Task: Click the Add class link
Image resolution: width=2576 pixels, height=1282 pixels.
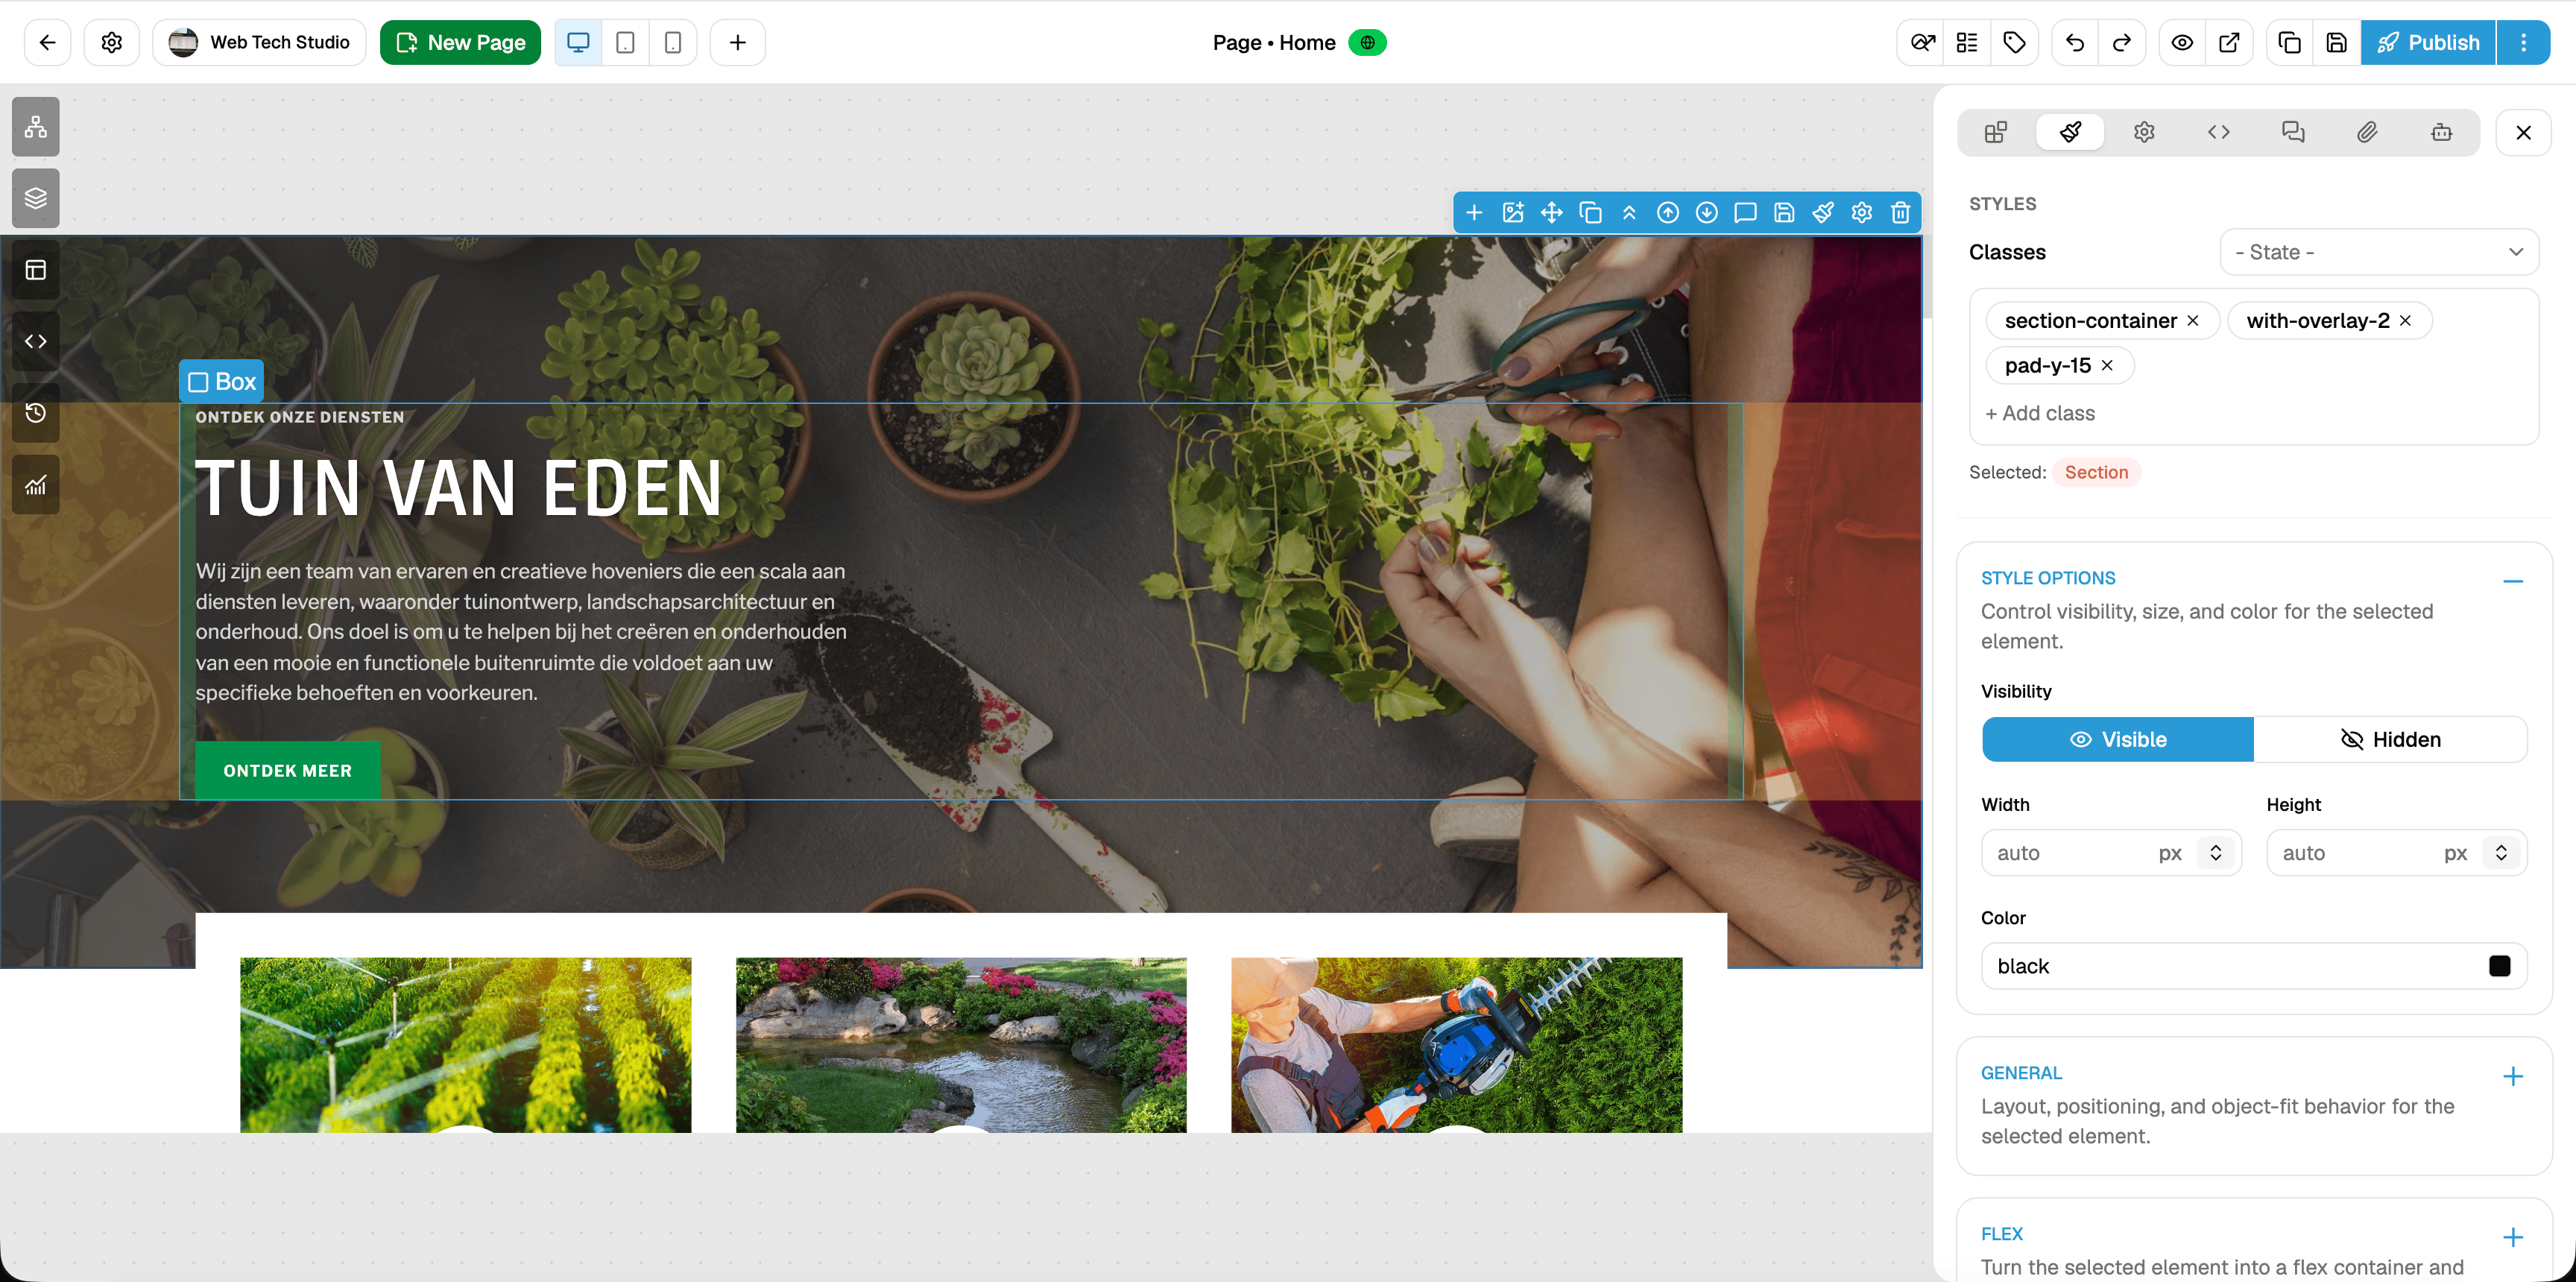Action: tap(2040, 413)
